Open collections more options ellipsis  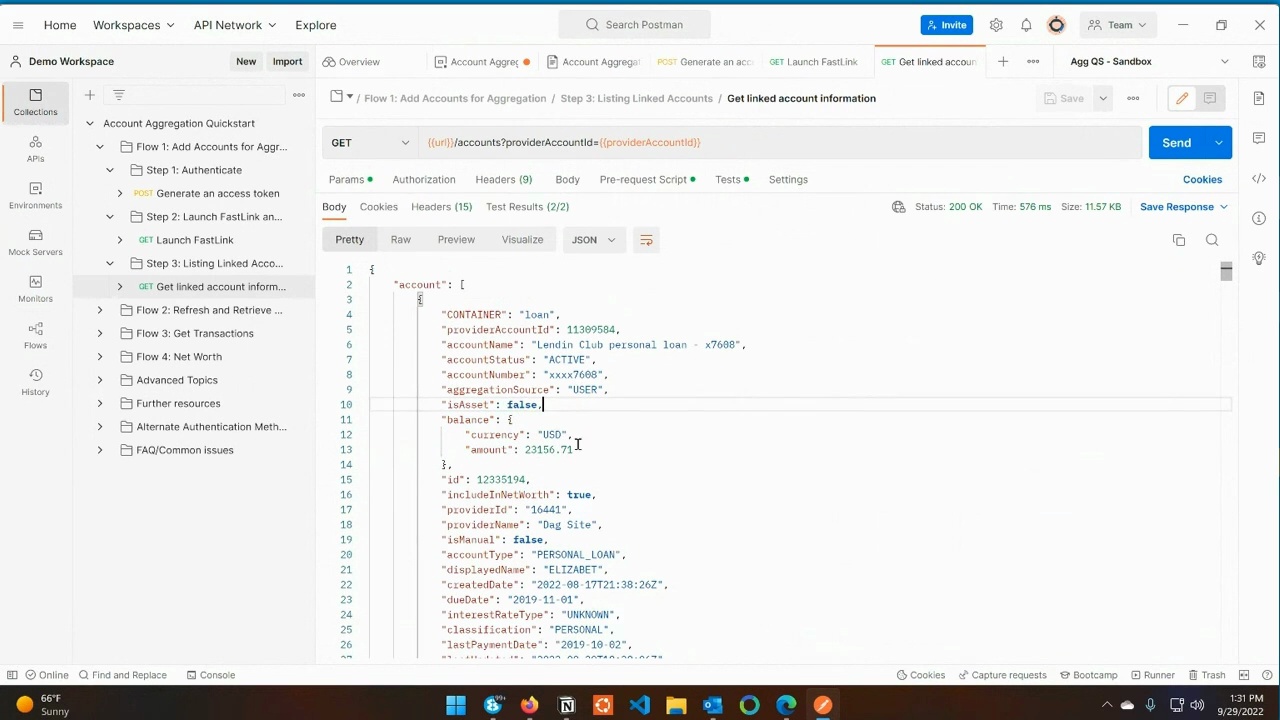pos(298,95)
